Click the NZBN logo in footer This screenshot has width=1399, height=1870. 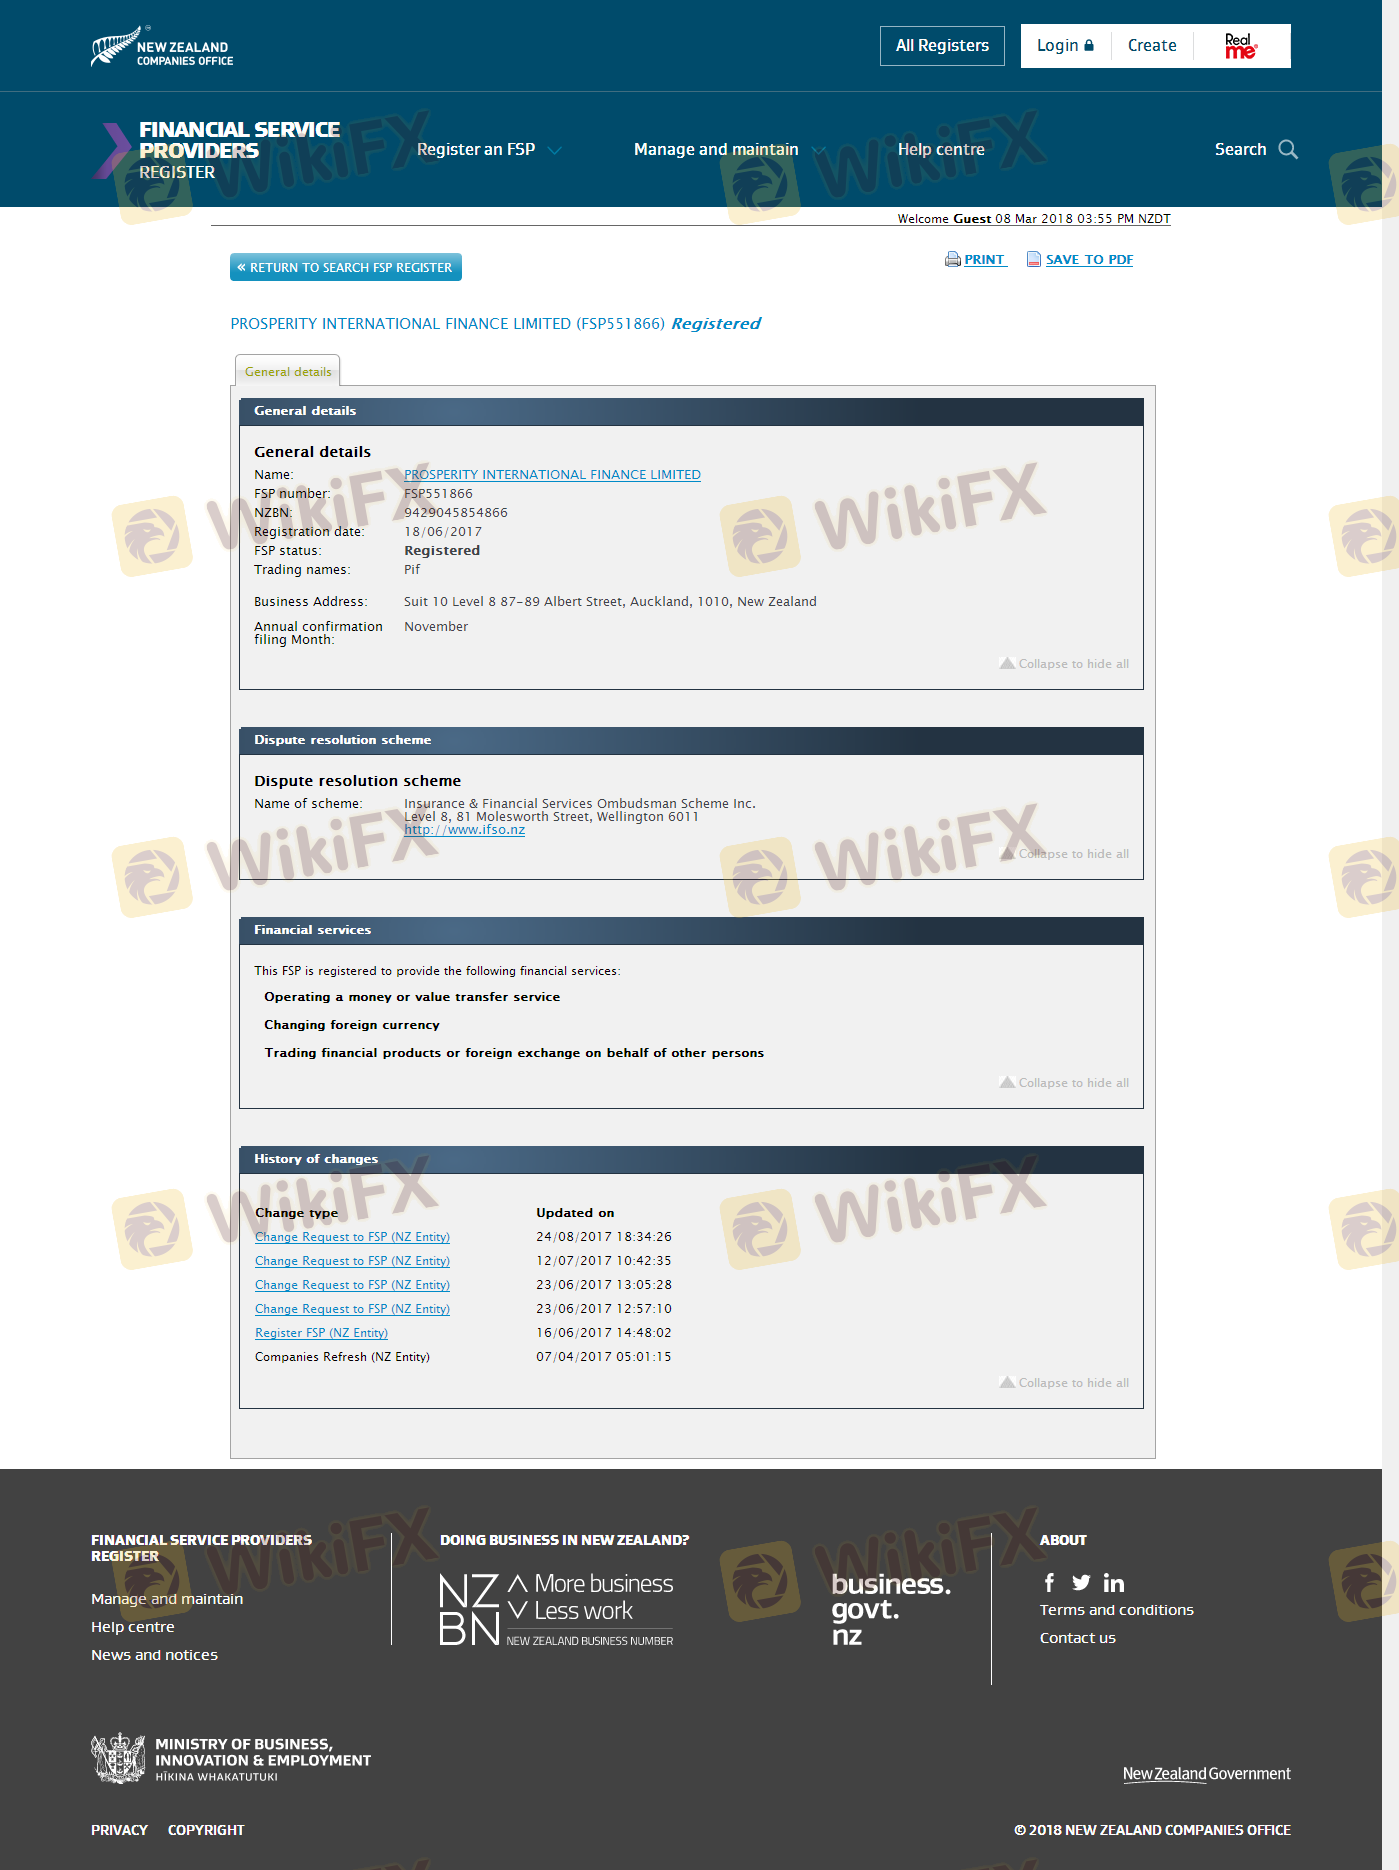(x=556, y=1609)
